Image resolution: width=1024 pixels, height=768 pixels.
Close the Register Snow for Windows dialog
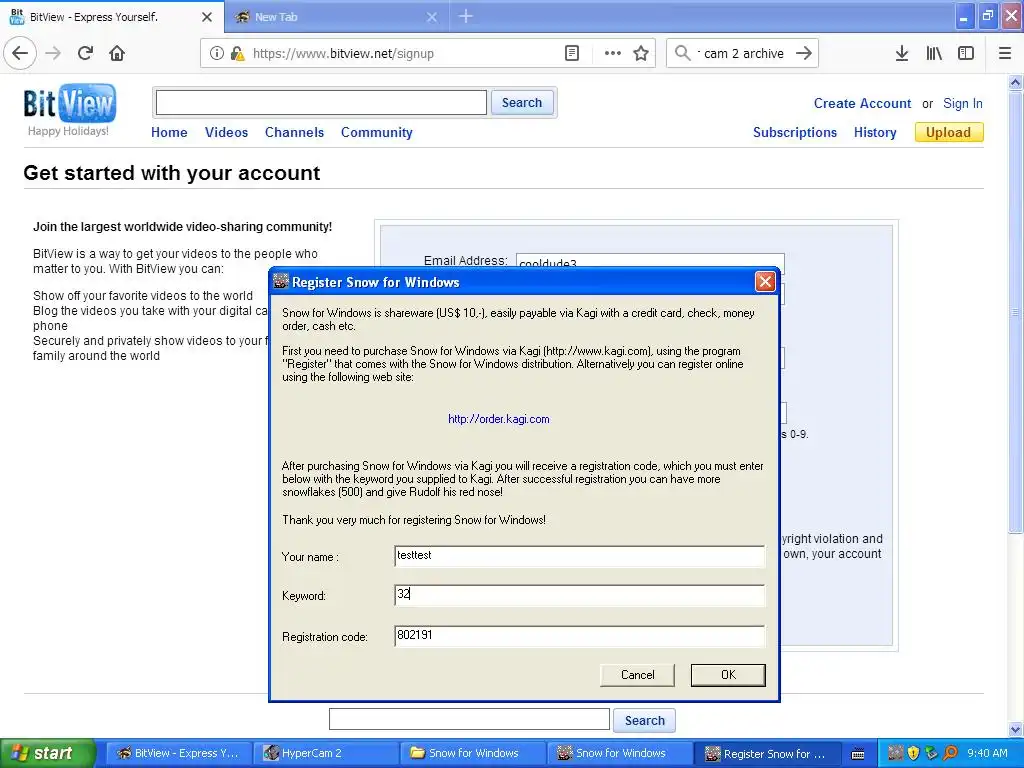click(x=765, y=281)
